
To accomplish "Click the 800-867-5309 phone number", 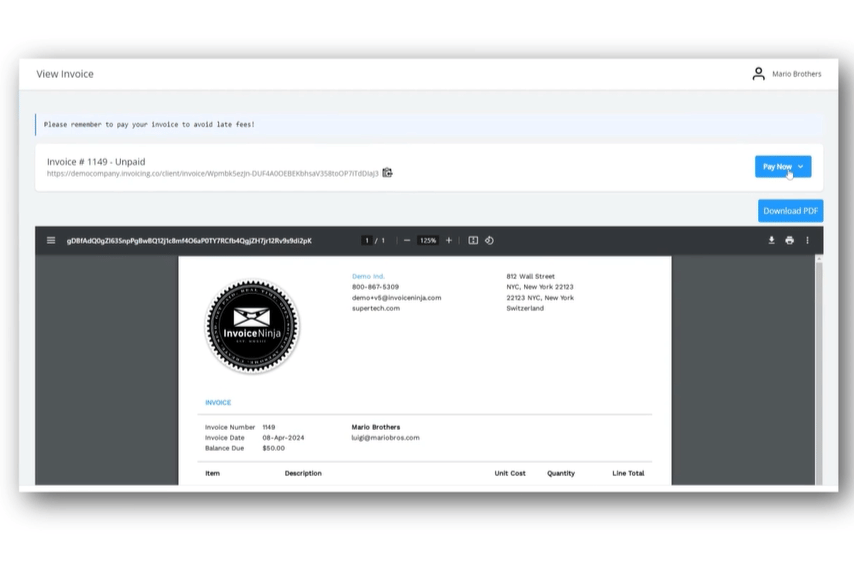I will 375,286.
